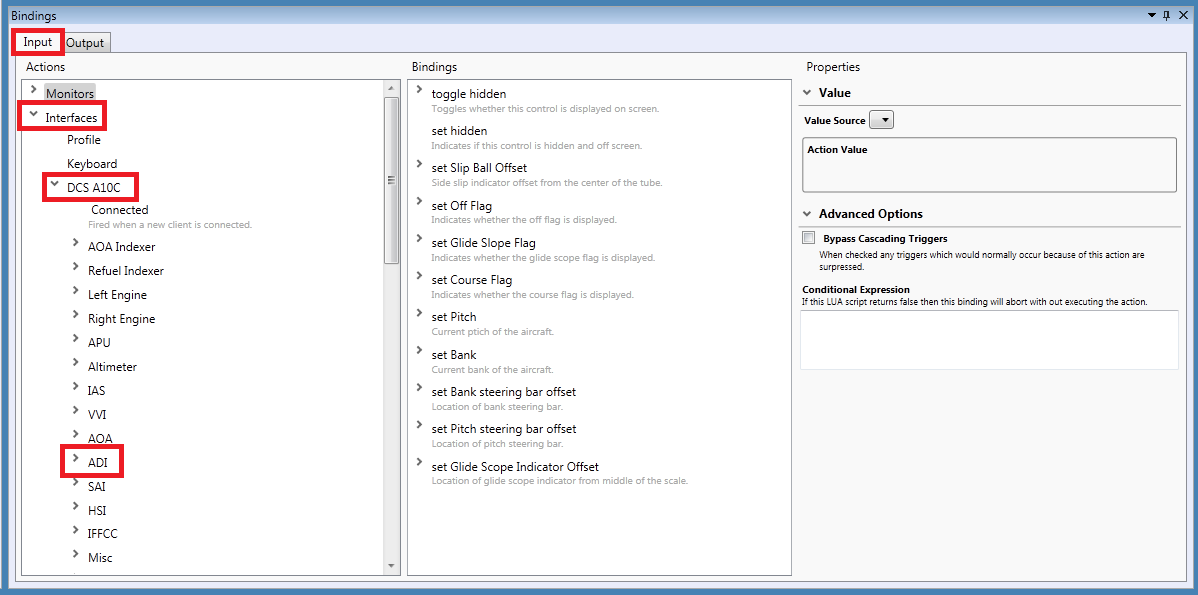Select the Altimeter tree label

[x=112, y=367]
